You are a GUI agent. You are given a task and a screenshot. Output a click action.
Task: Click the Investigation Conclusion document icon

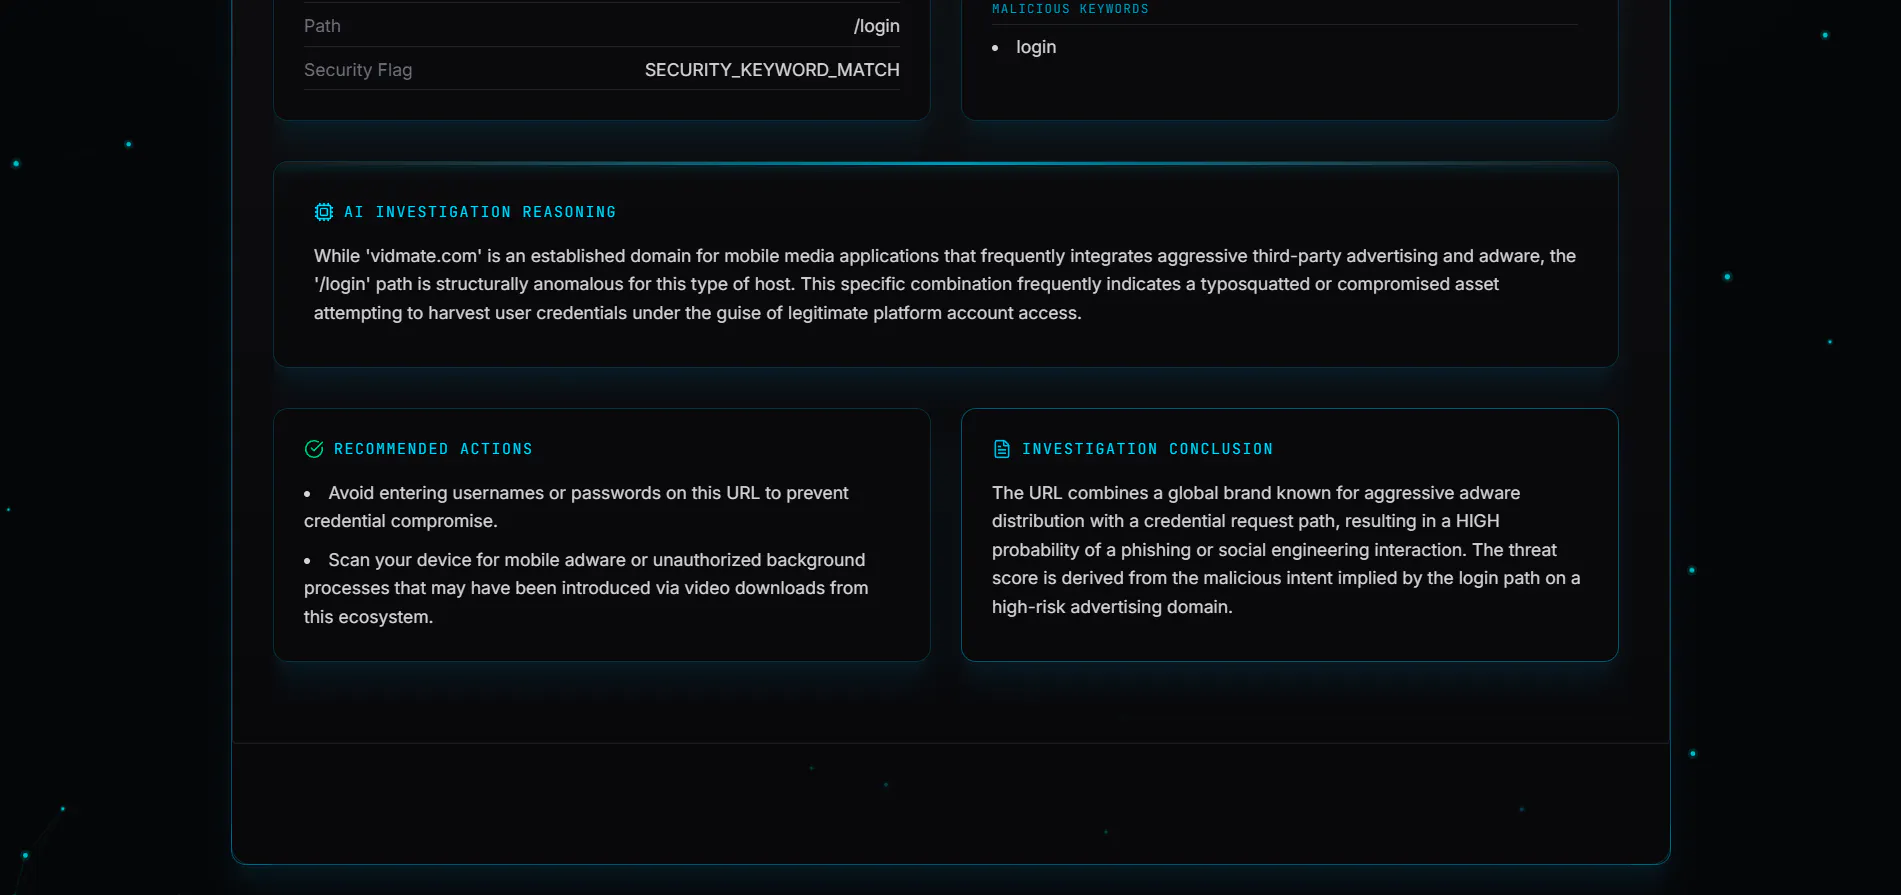coord(1001,449)
